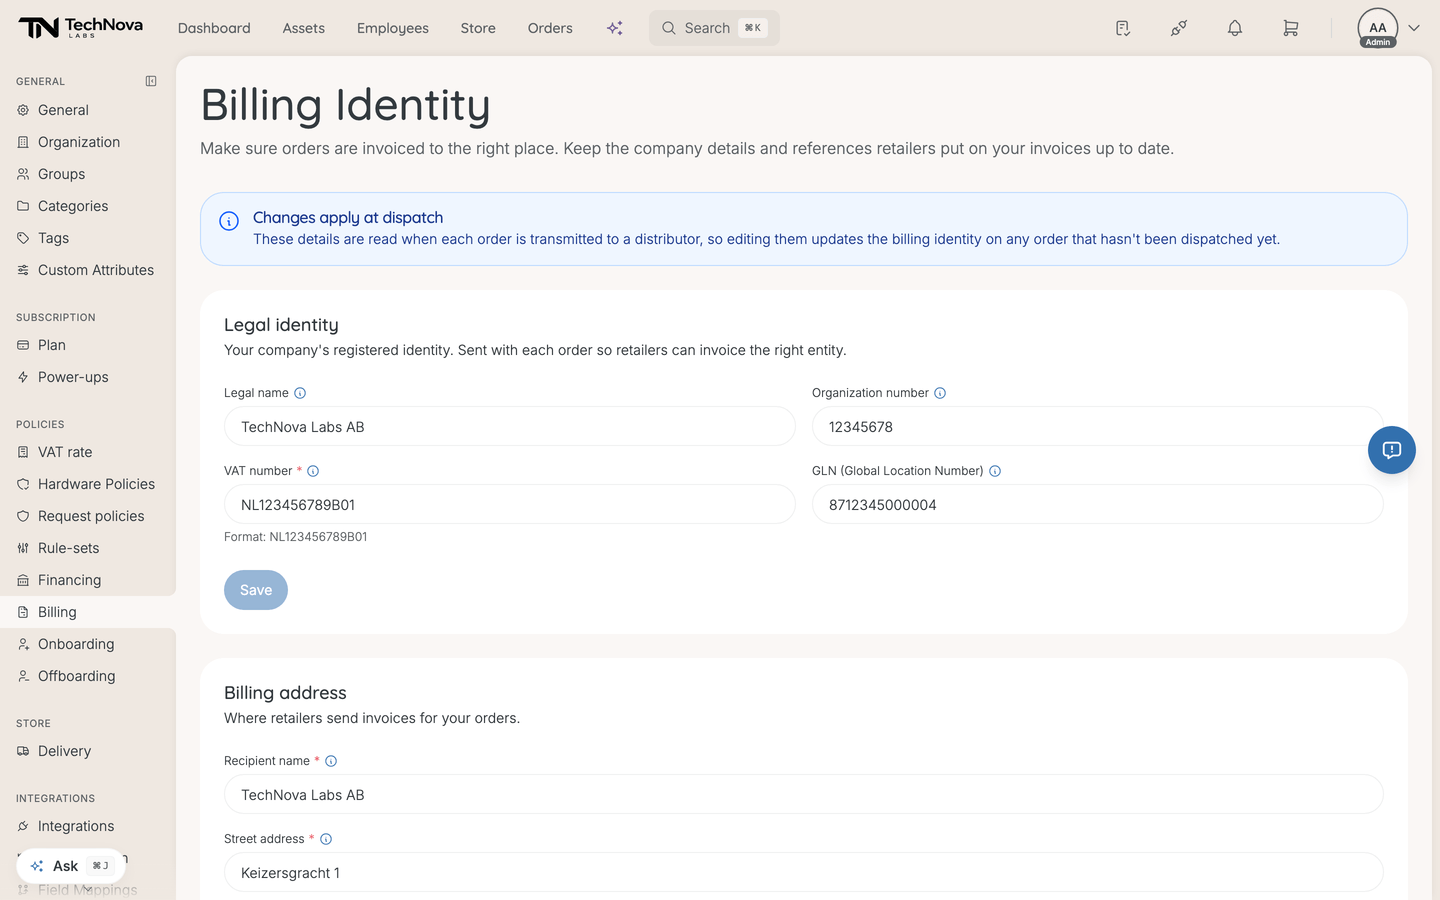Screen dimensions: 1440x900
Task: Edit the Legal name field
Action: coord(510,426)
